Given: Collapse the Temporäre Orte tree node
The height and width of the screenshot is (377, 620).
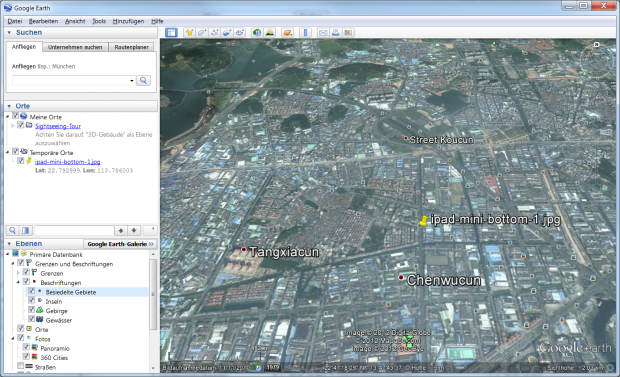Looking at the screenshot, I should (x=8, y=152).
